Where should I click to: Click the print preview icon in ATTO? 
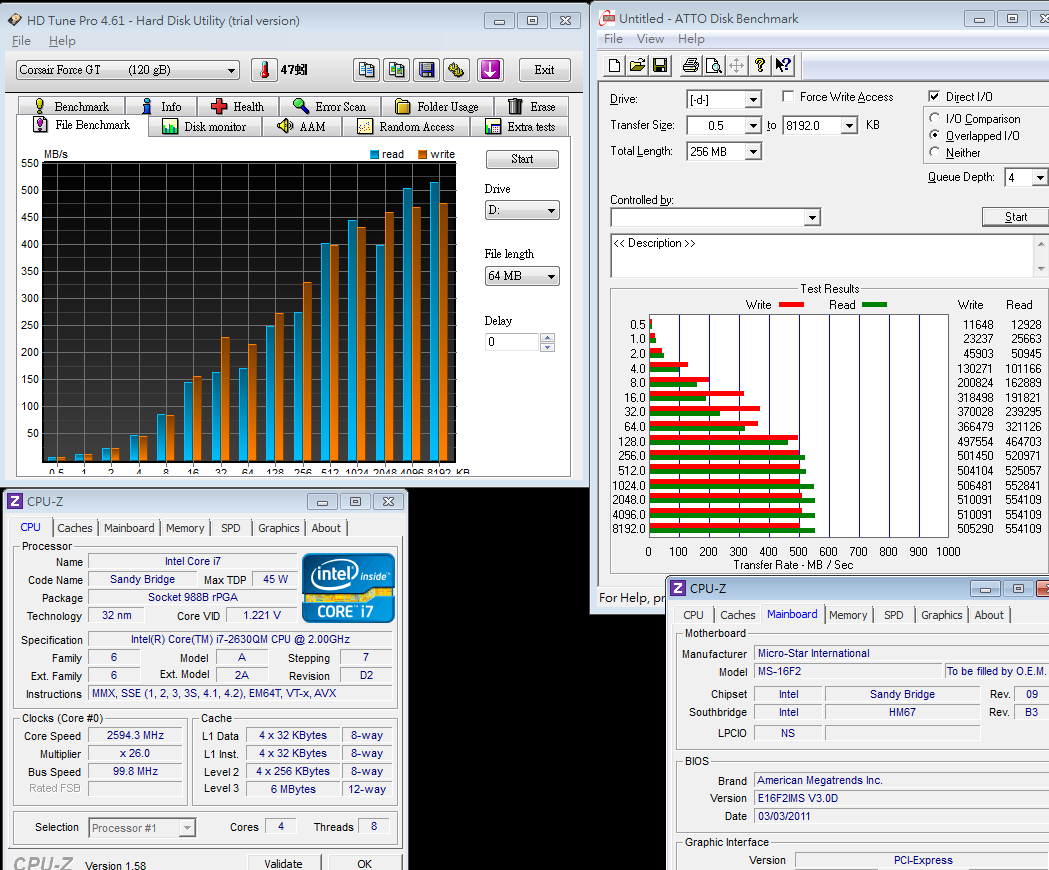[x=713, y=66]
